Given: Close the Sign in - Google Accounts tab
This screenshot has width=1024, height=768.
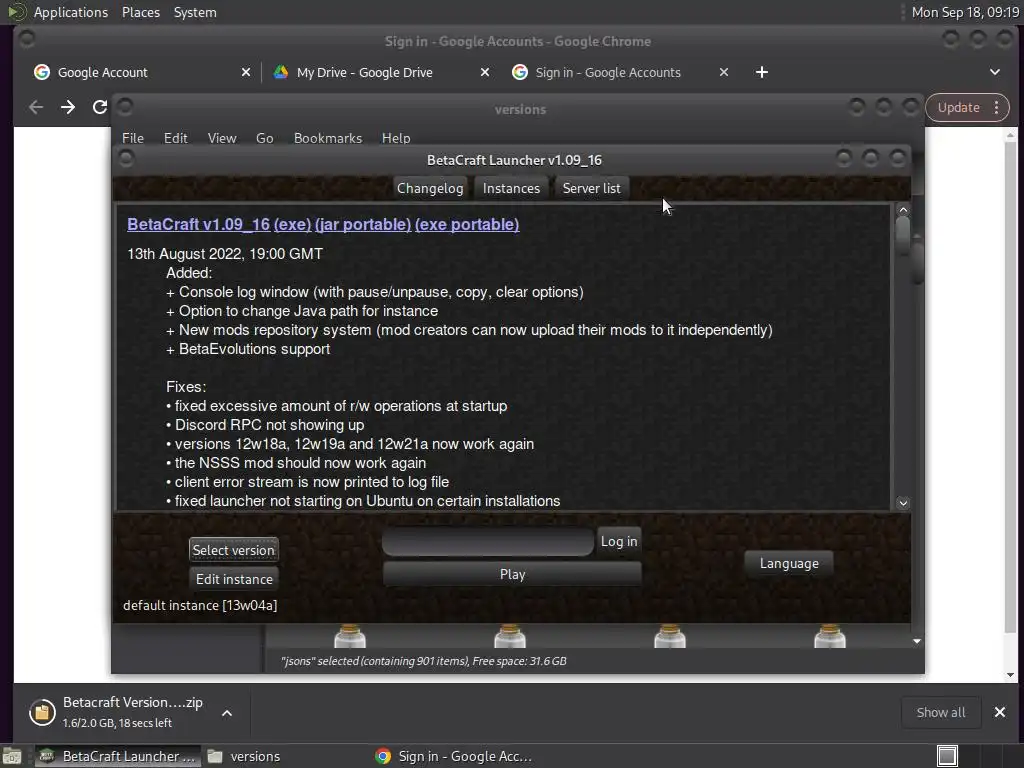Looking at the screenshot, I should (724, 72).
